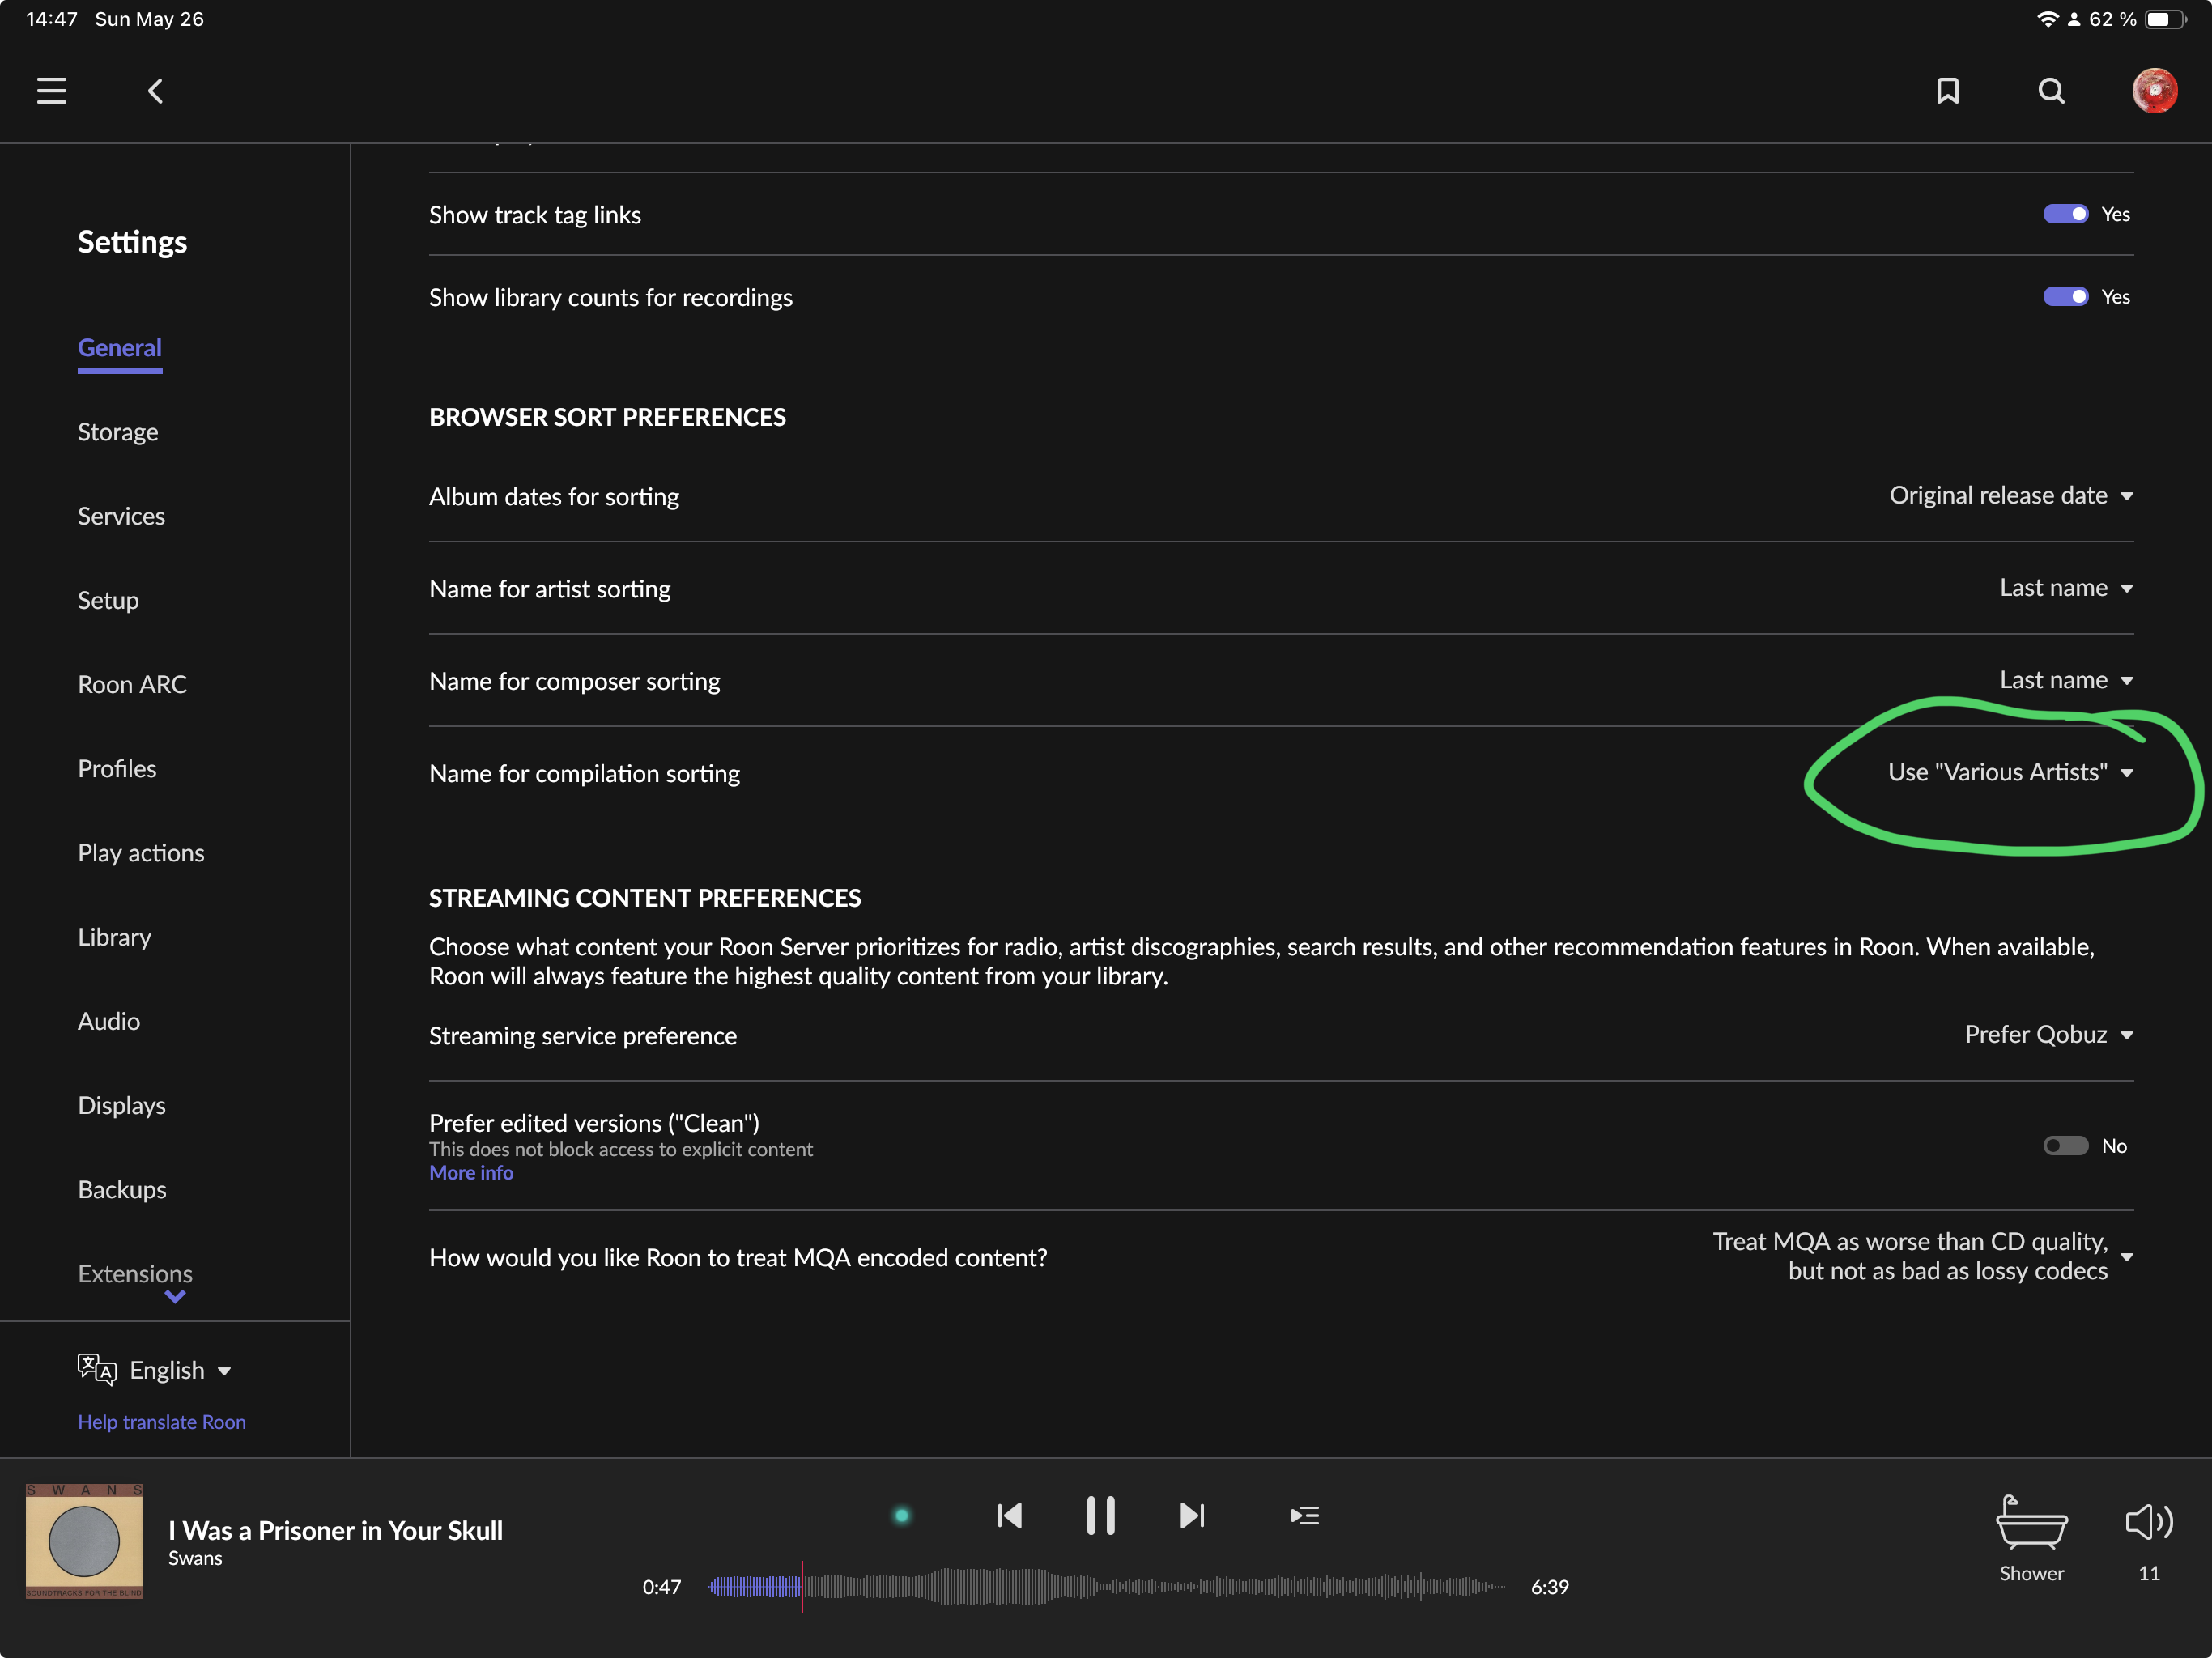Switch to the Storage settings tab

[118, 432]
